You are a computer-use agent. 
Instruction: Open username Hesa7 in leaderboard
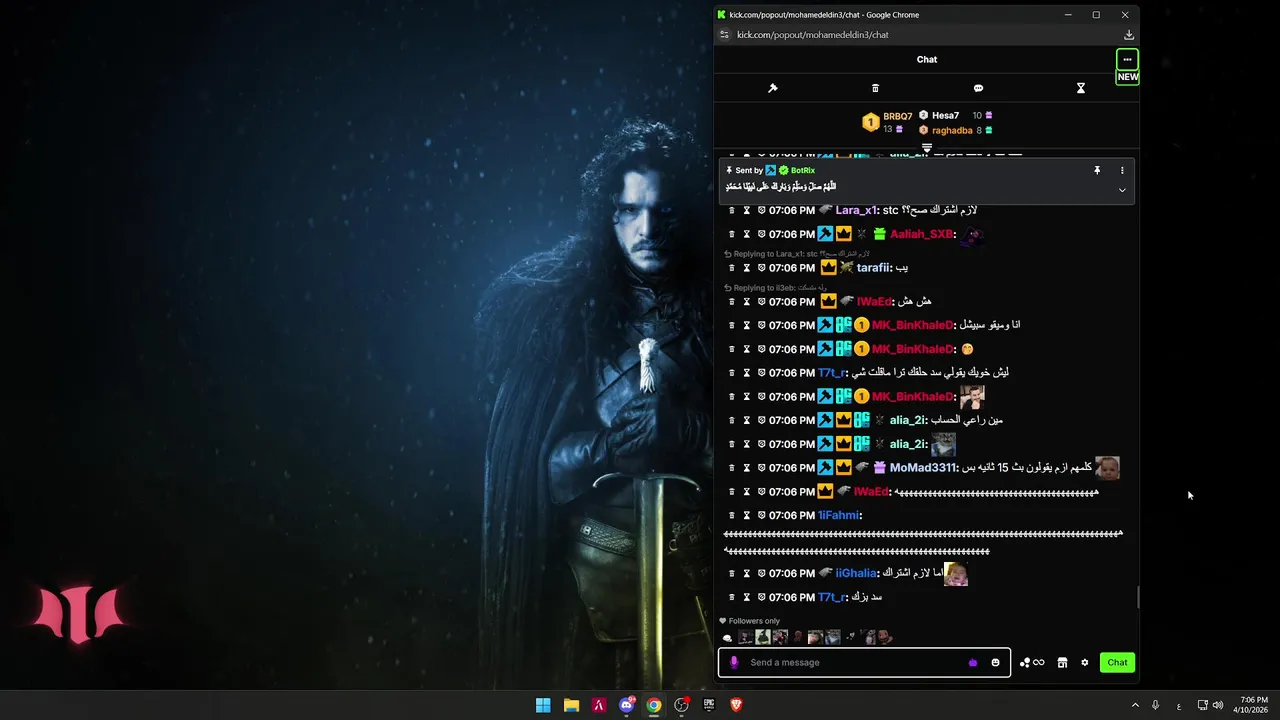tap(945, 116)
